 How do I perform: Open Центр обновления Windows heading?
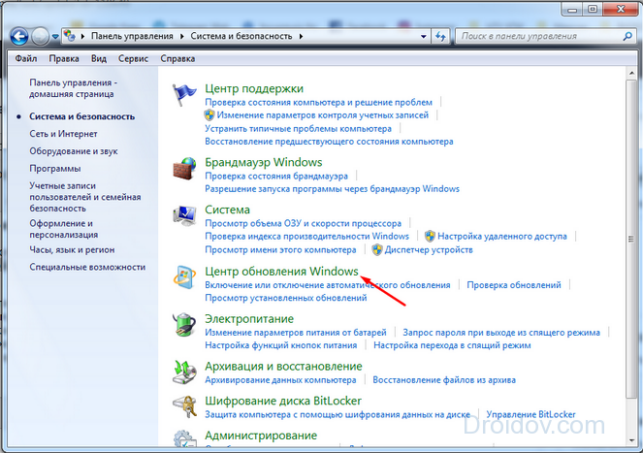[x=282, y=271]
